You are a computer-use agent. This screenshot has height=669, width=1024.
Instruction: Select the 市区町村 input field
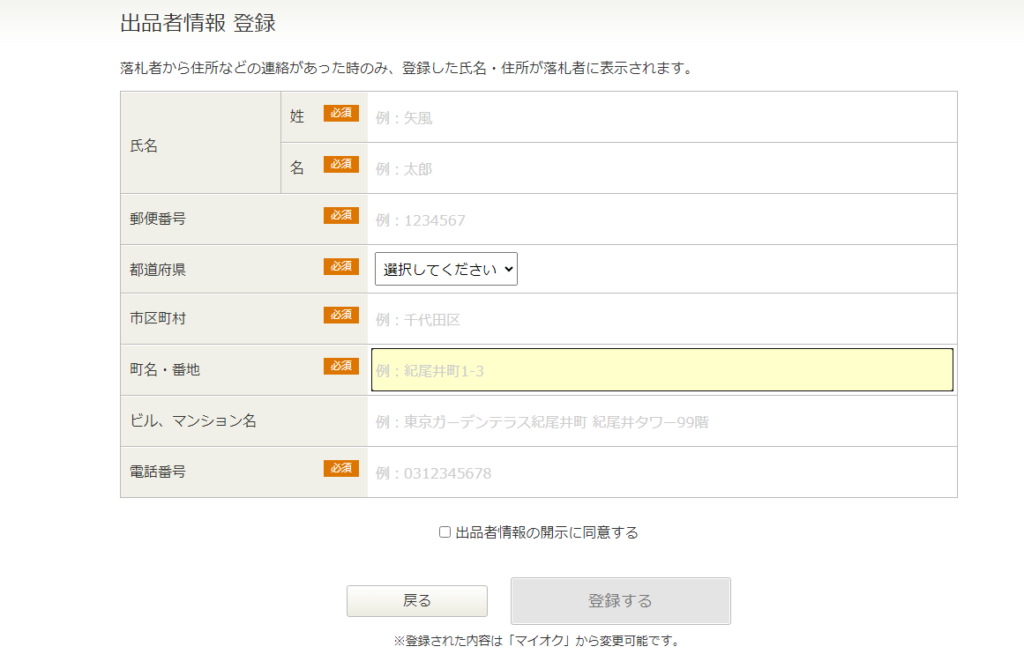click(662, 319)
